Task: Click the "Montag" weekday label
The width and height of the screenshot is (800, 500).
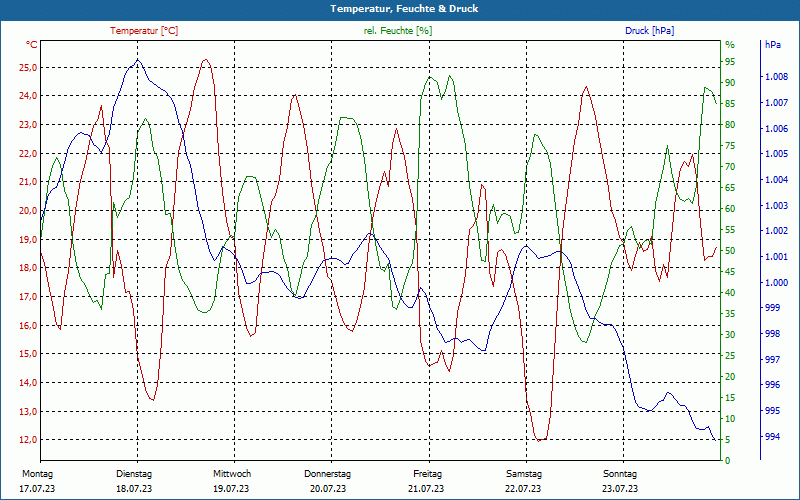Action: (x=38, y=474)
